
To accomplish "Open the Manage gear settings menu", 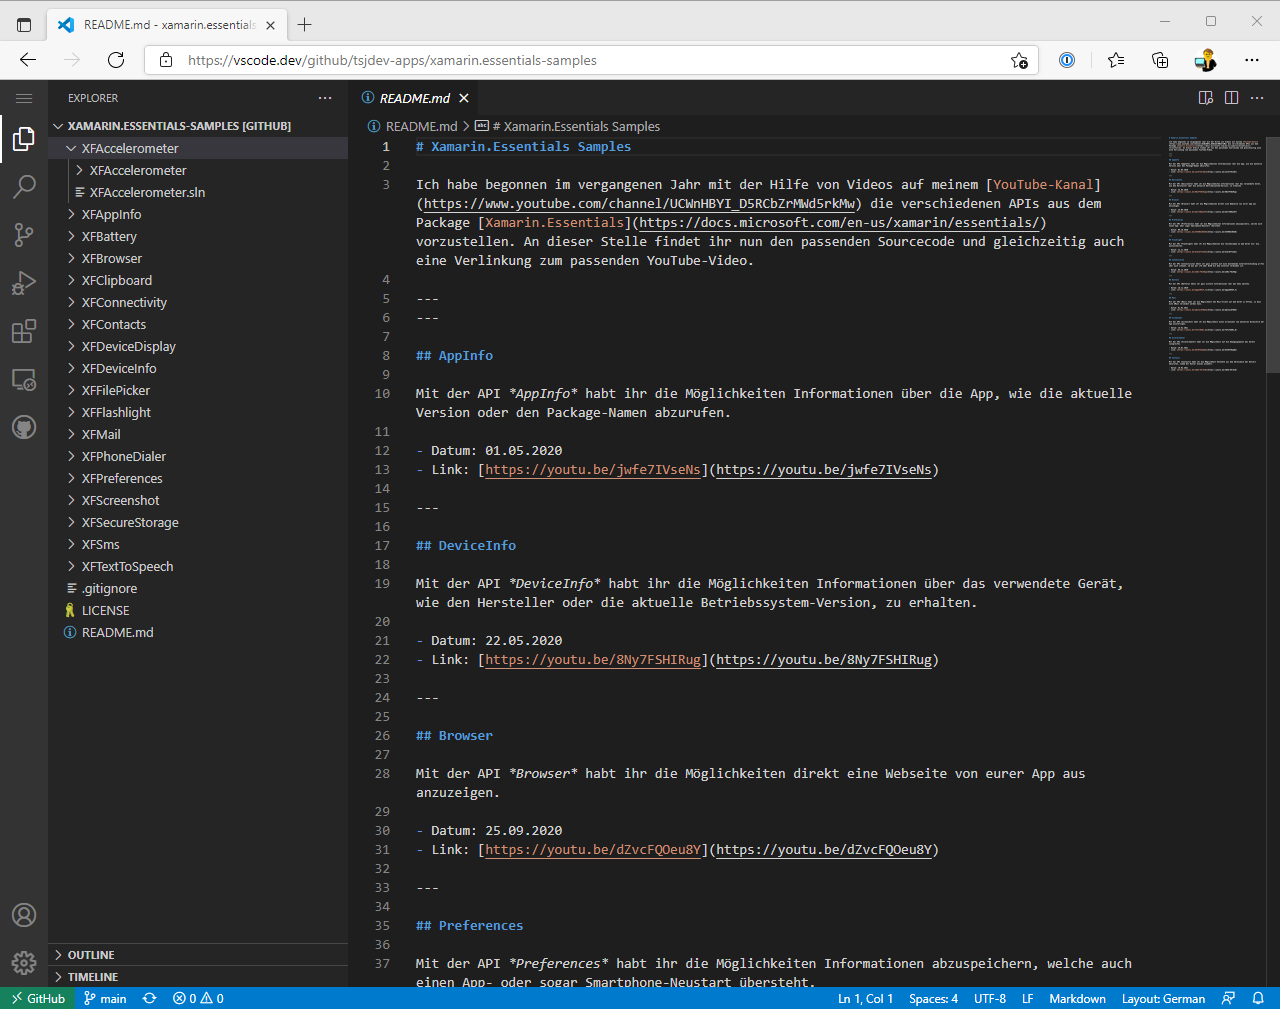I will 24,963.
